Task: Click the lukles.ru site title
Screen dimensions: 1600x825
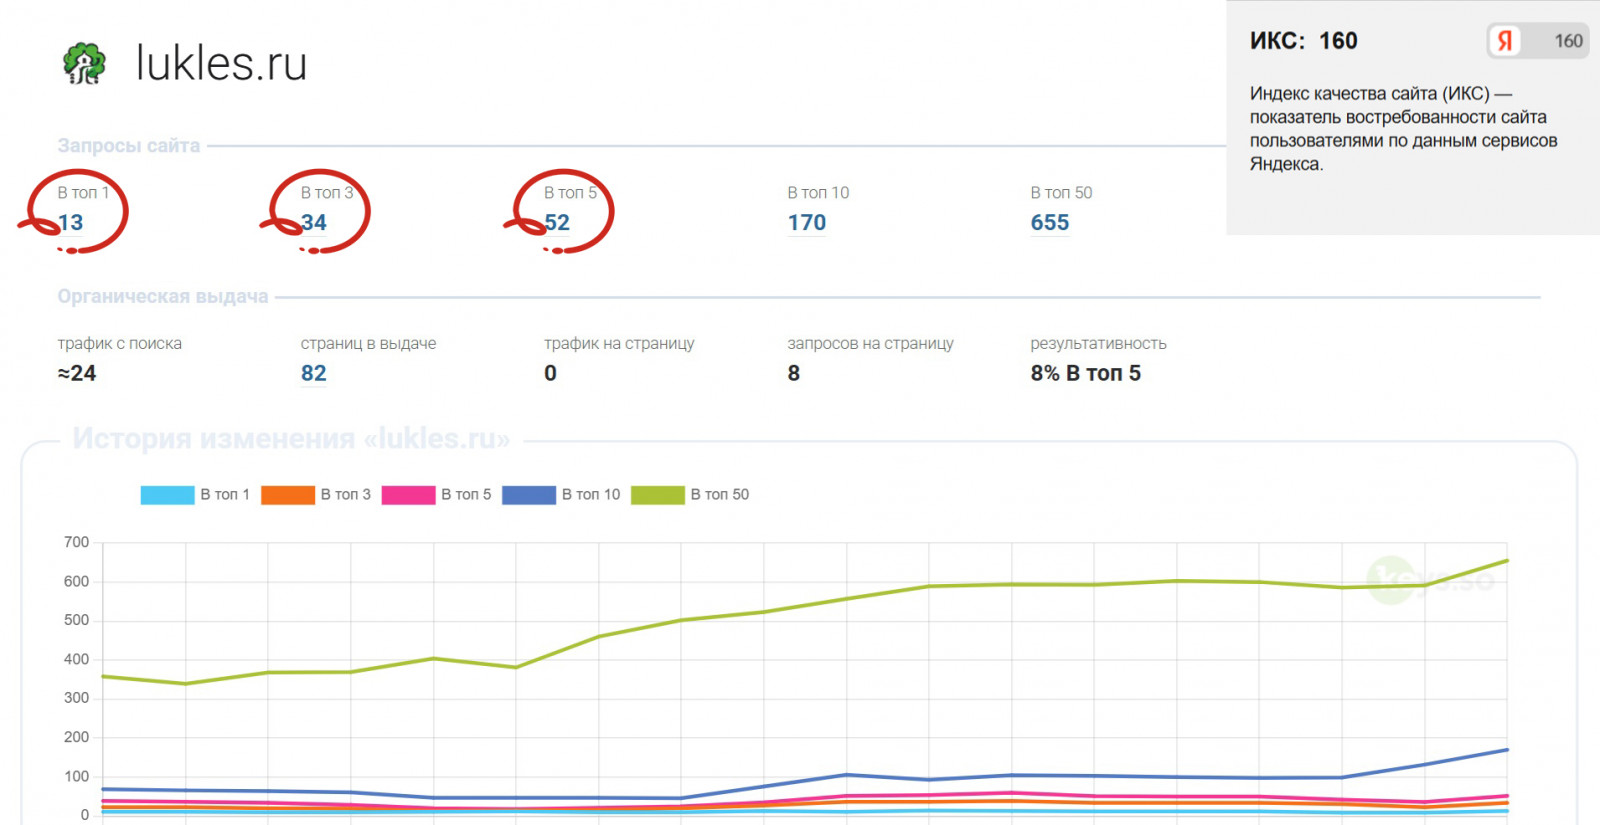Action: 221,63
